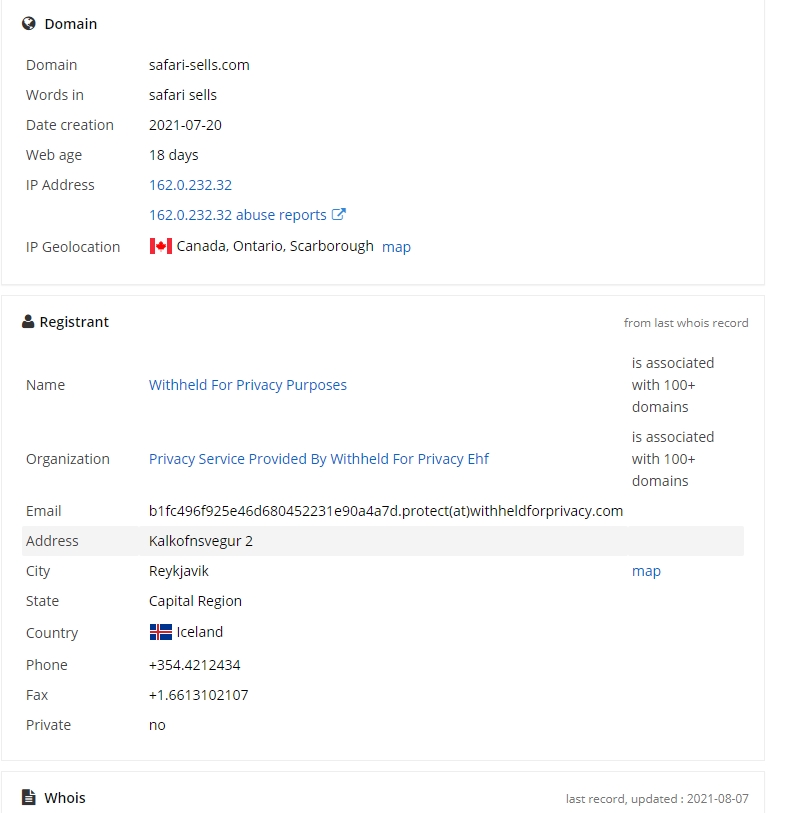Click the phone number +354.4212434

194,665
